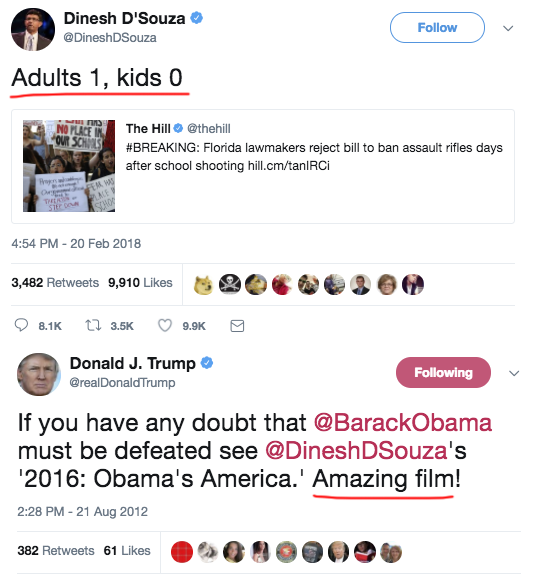The width and height of the screenshot is (540, 576).
Task: View the 382 Retweets on Trump's tweet
Action: click(x=56, y=551)
